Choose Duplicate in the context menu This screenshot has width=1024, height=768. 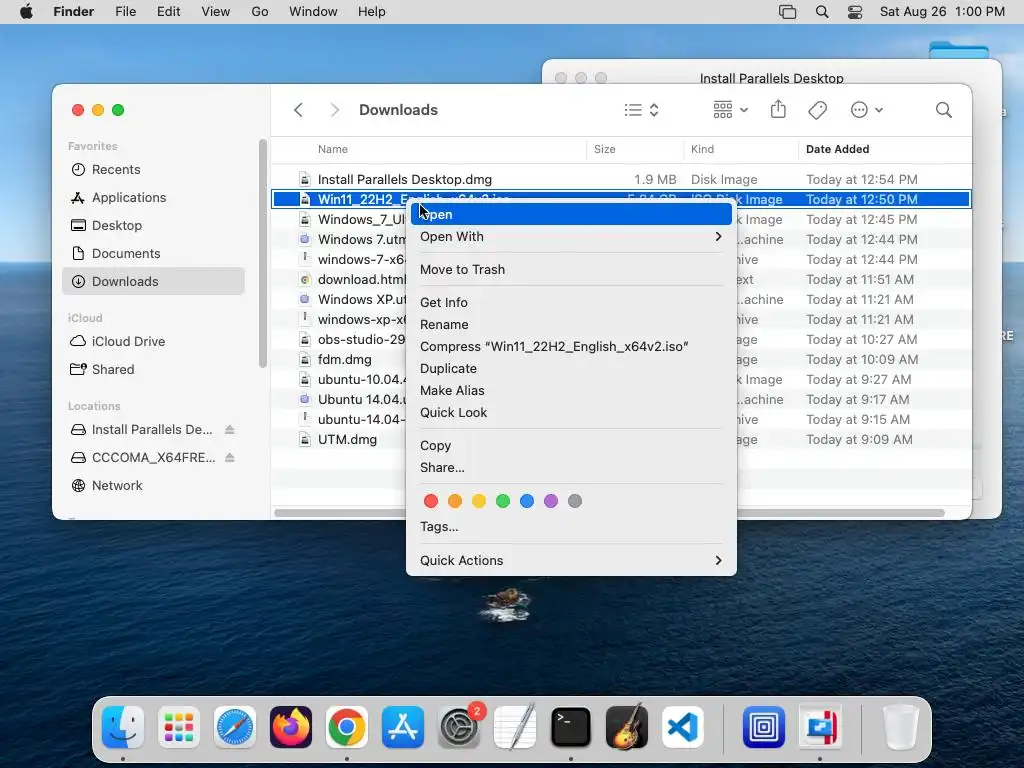click(571, 368)
